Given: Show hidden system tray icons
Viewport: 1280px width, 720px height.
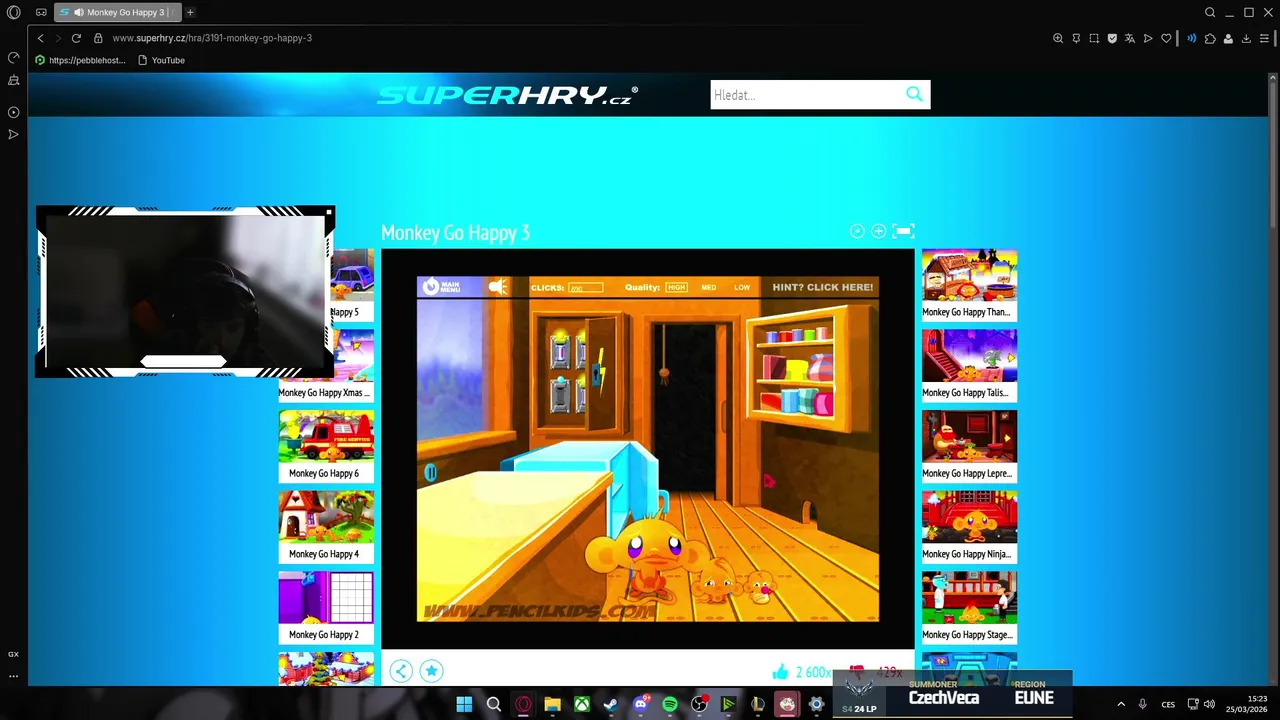Looking at the screenshot, I should (1121, 704).
